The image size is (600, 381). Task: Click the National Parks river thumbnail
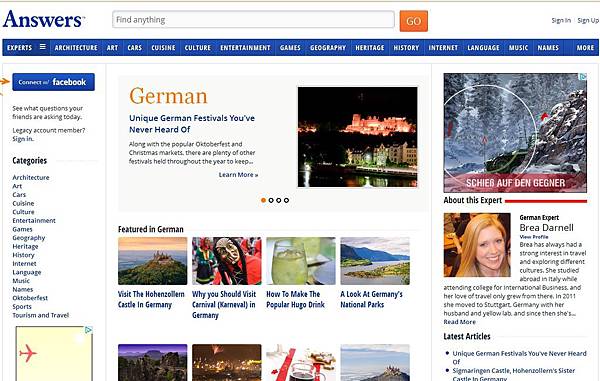pyautogui.click(x=375, y=261)
